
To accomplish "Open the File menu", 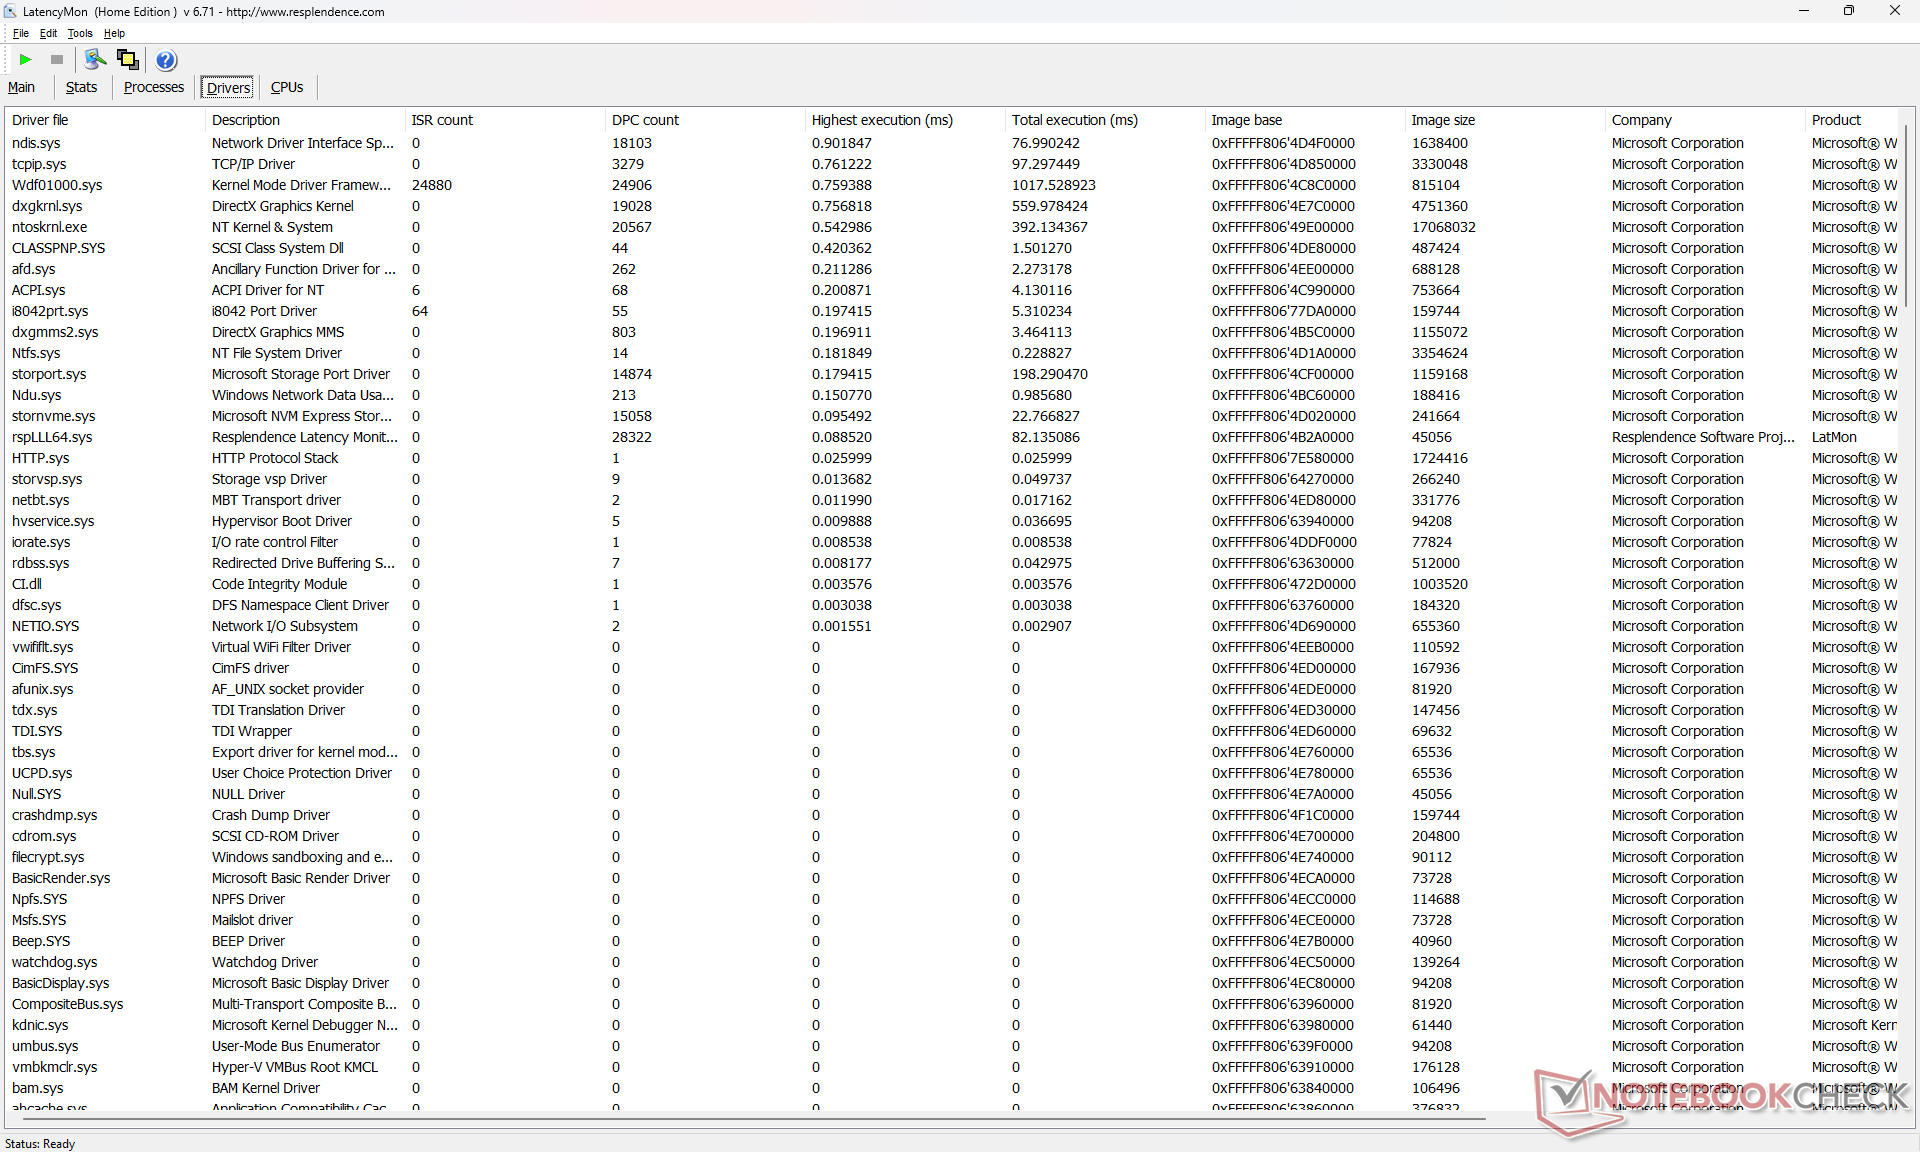I will point(20,33).
